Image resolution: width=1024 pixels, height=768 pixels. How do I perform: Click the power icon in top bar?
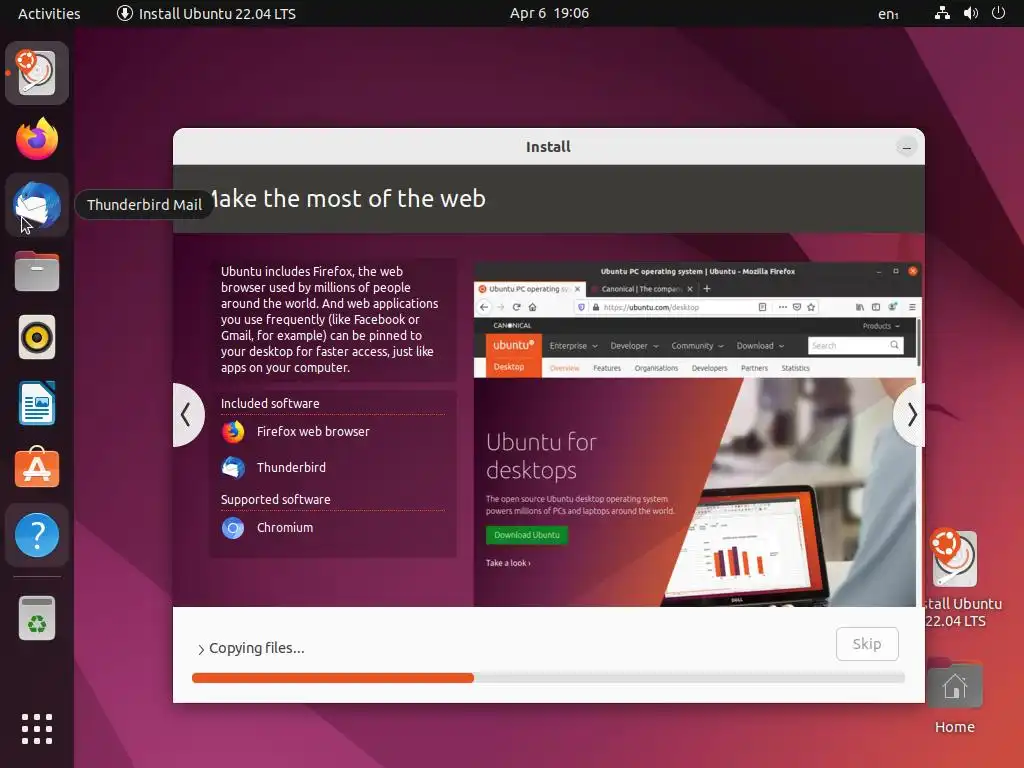[x=998, y=13]
